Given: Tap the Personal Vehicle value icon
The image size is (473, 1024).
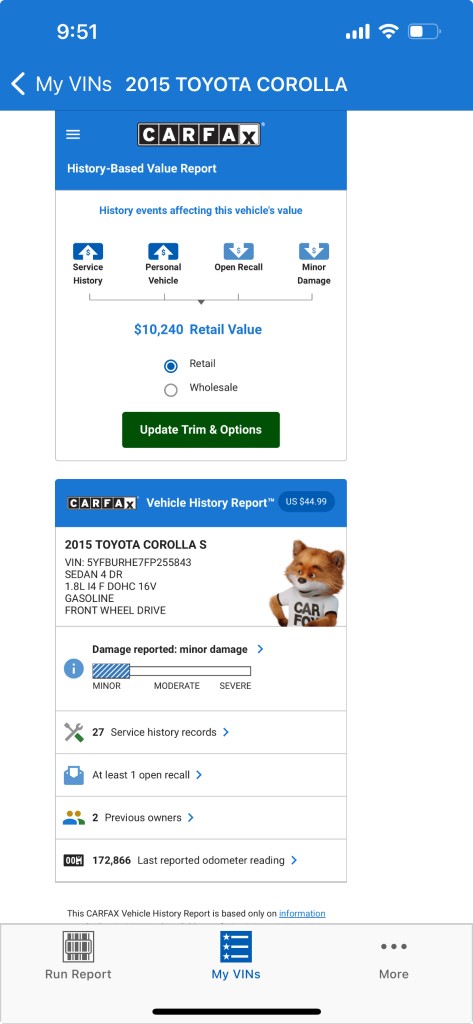Looking at the screenshot, I should point(163,251).
